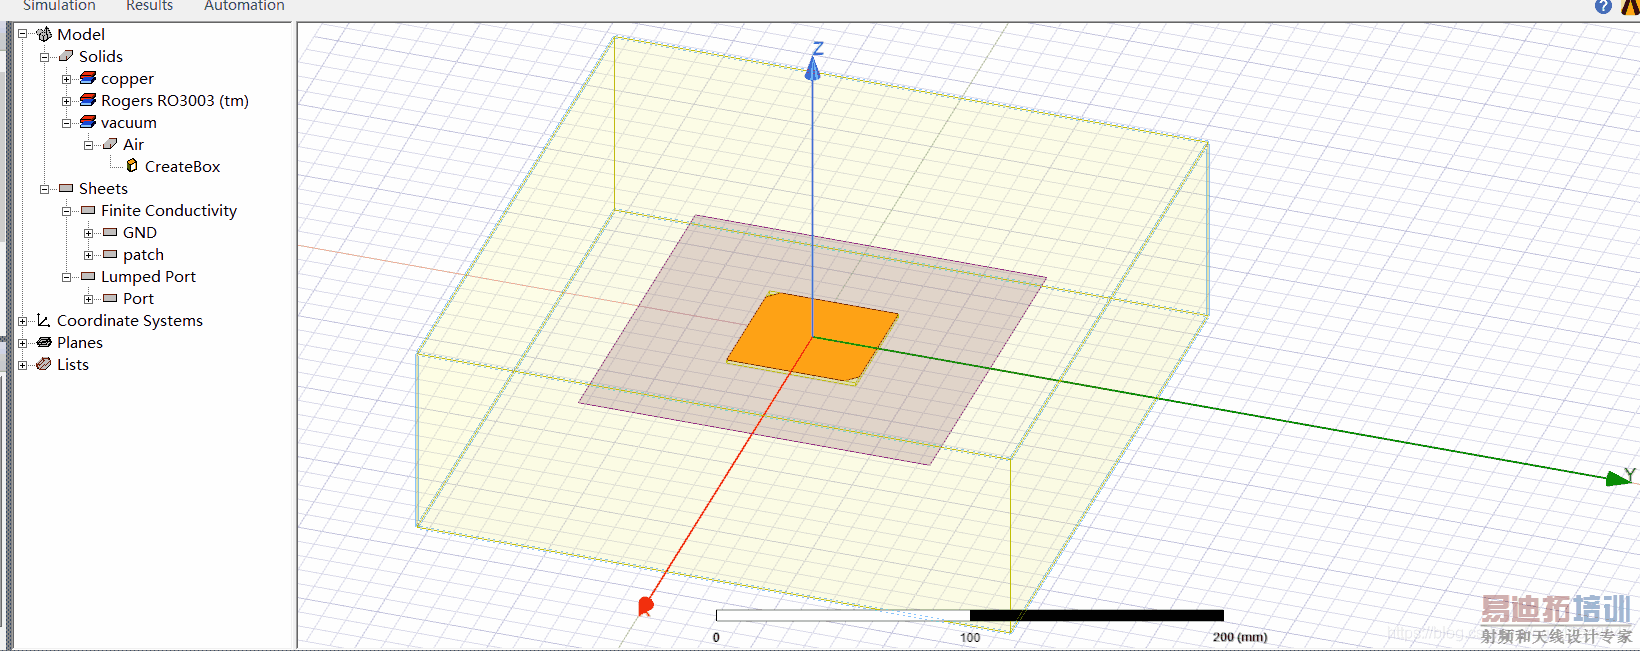Click the copper material icon
Viewport: 1640px width, 651px height.
[88, 78]
